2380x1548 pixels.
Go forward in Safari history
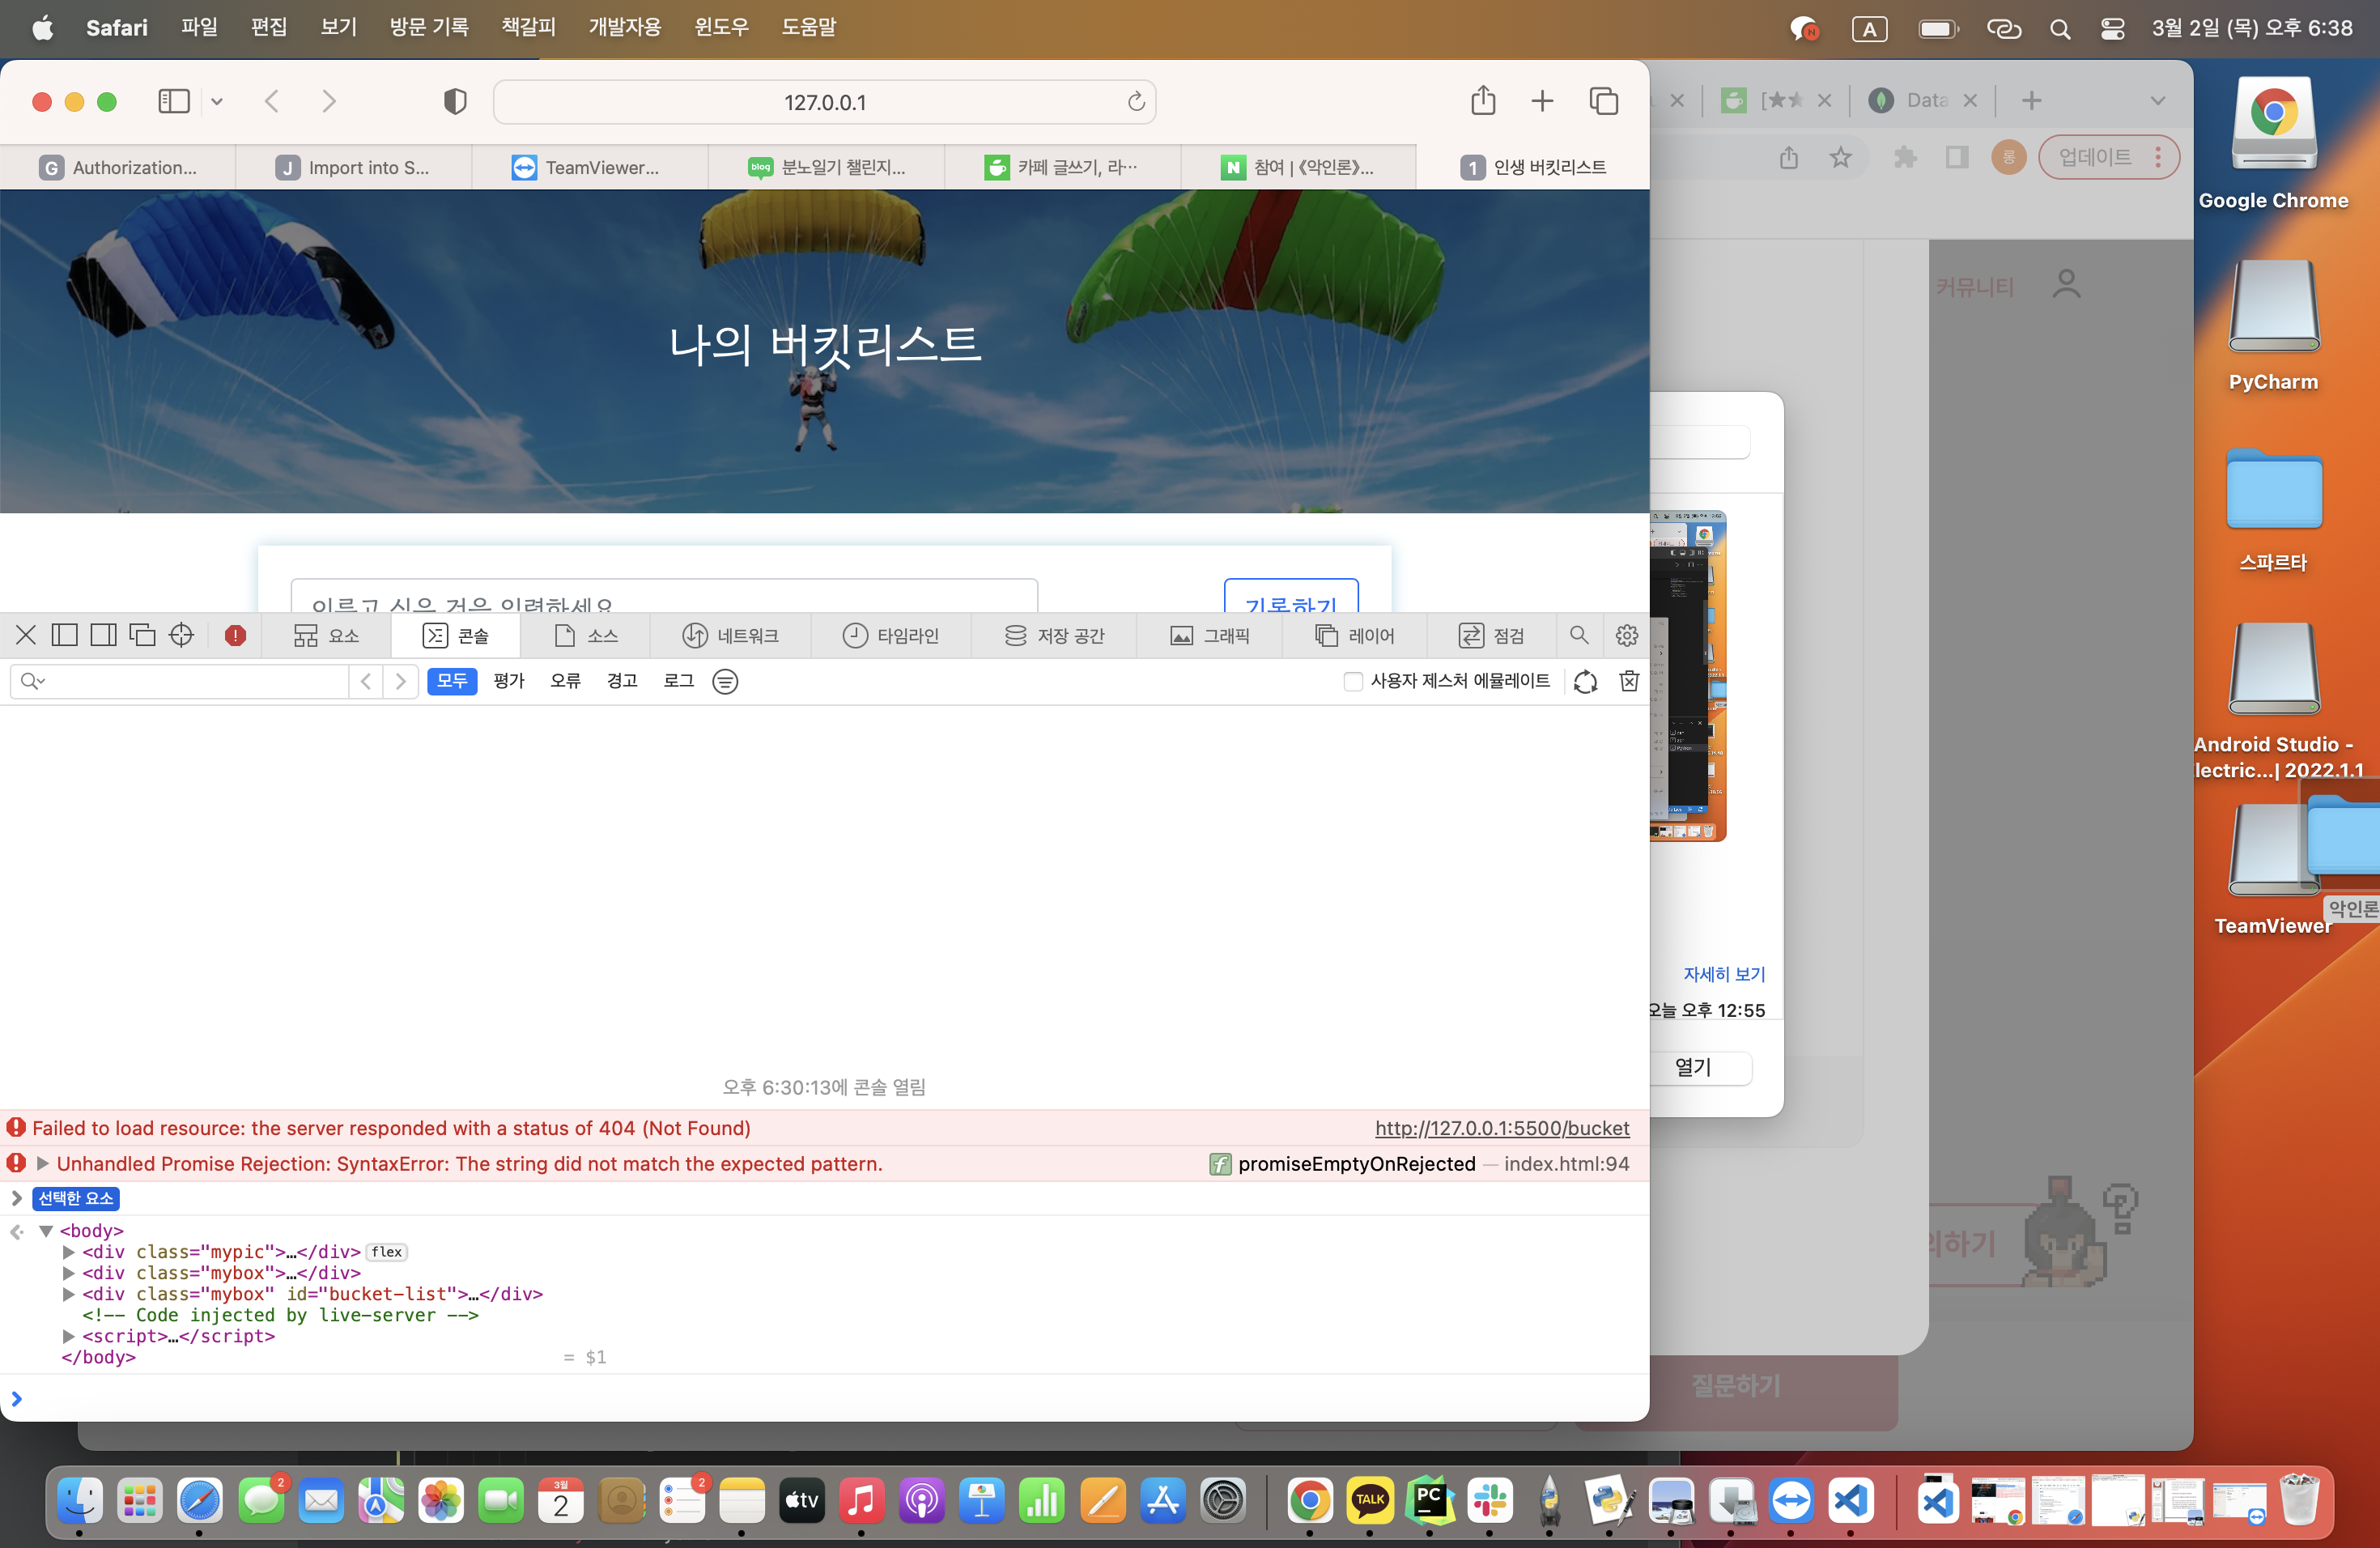(x=329, y=101)
